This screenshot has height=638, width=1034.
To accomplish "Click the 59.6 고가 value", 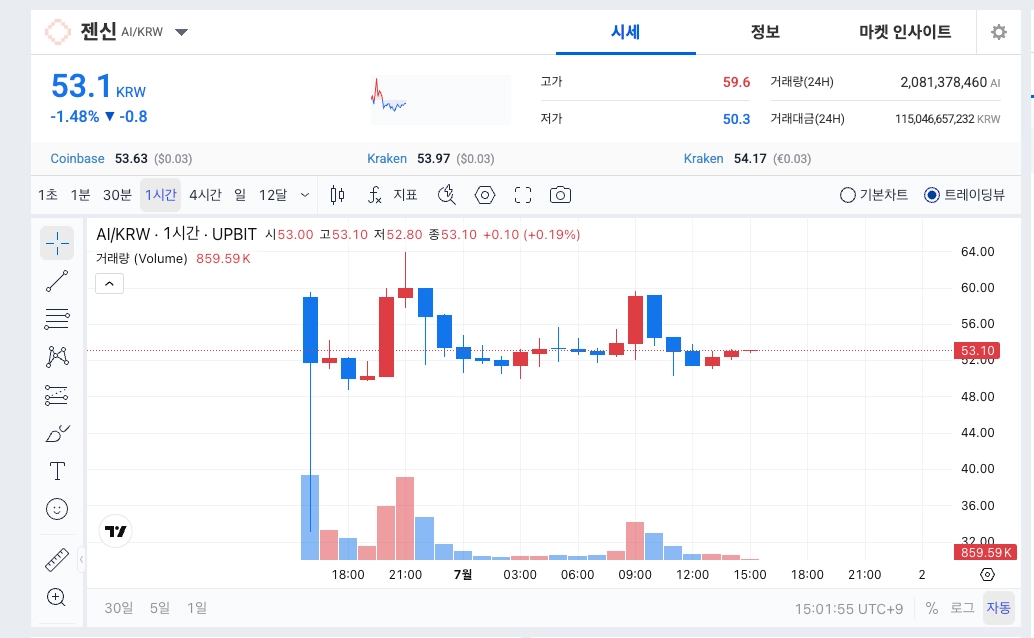I will click(x=737, y=82).
